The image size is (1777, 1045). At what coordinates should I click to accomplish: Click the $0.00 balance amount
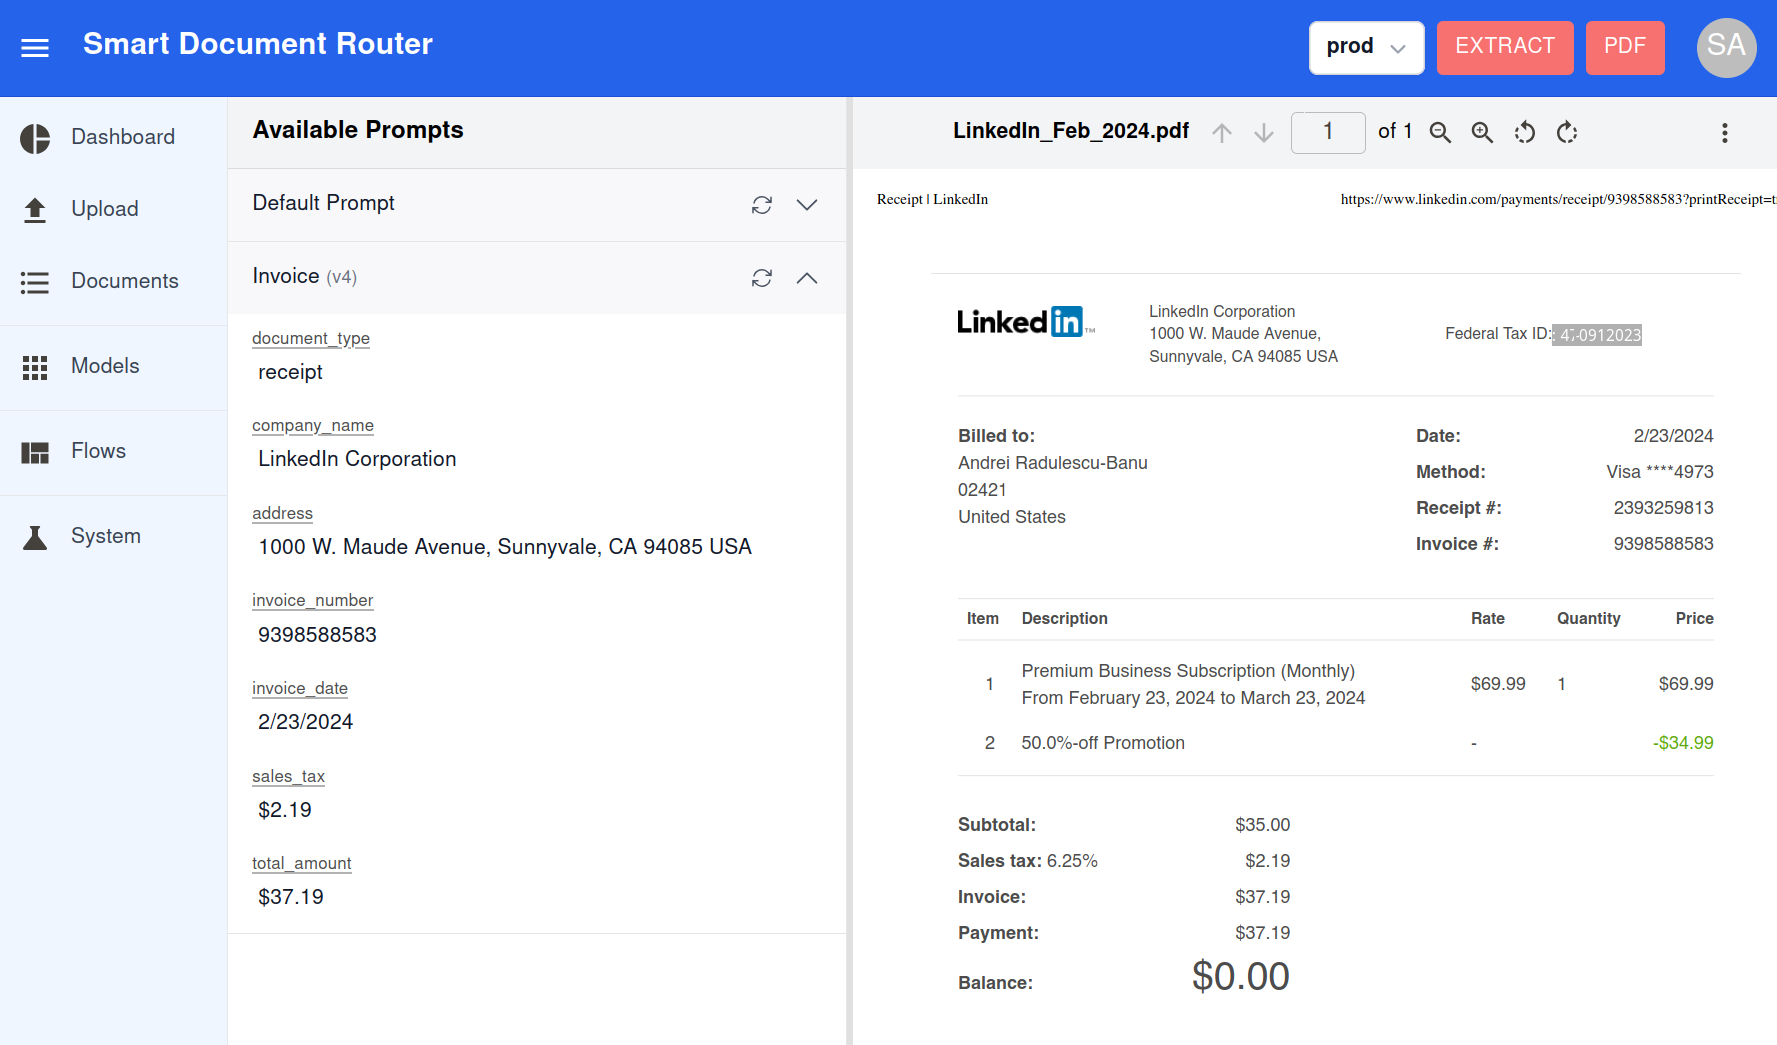click(x=1241, y=977)
